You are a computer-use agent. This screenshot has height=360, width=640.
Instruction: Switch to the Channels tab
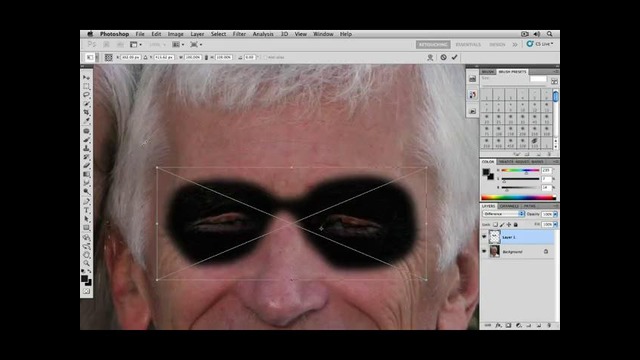[x=509, y=206]
